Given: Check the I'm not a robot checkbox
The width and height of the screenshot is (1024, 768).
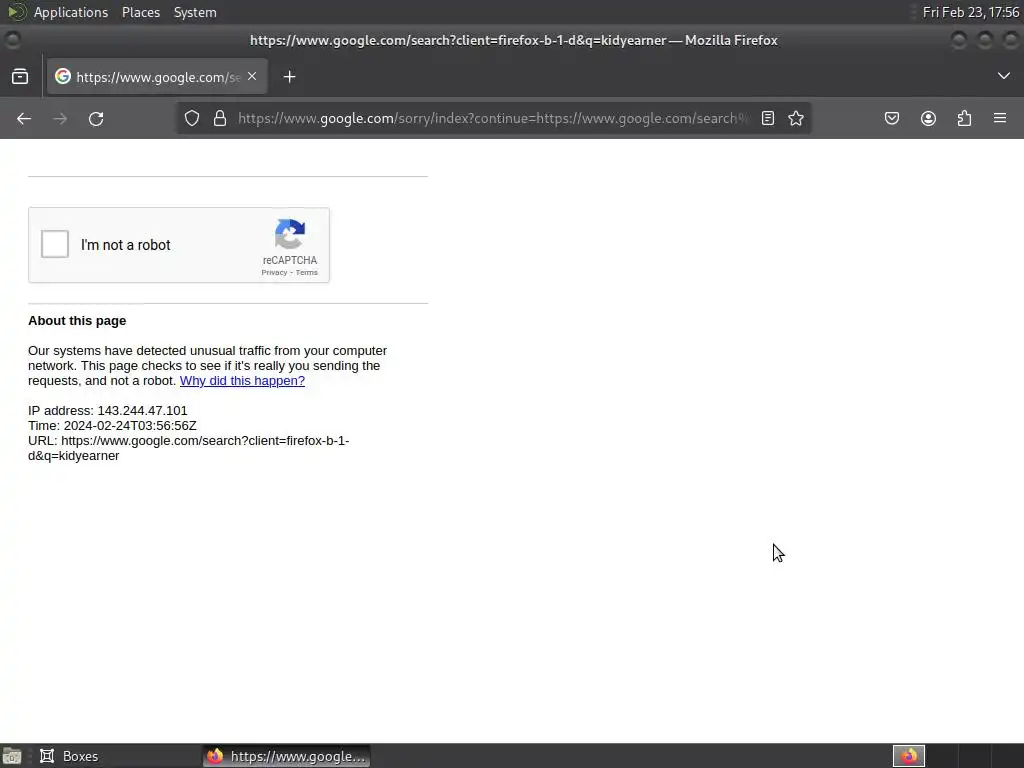Looking at the screenshot, I should click(55, 244).
